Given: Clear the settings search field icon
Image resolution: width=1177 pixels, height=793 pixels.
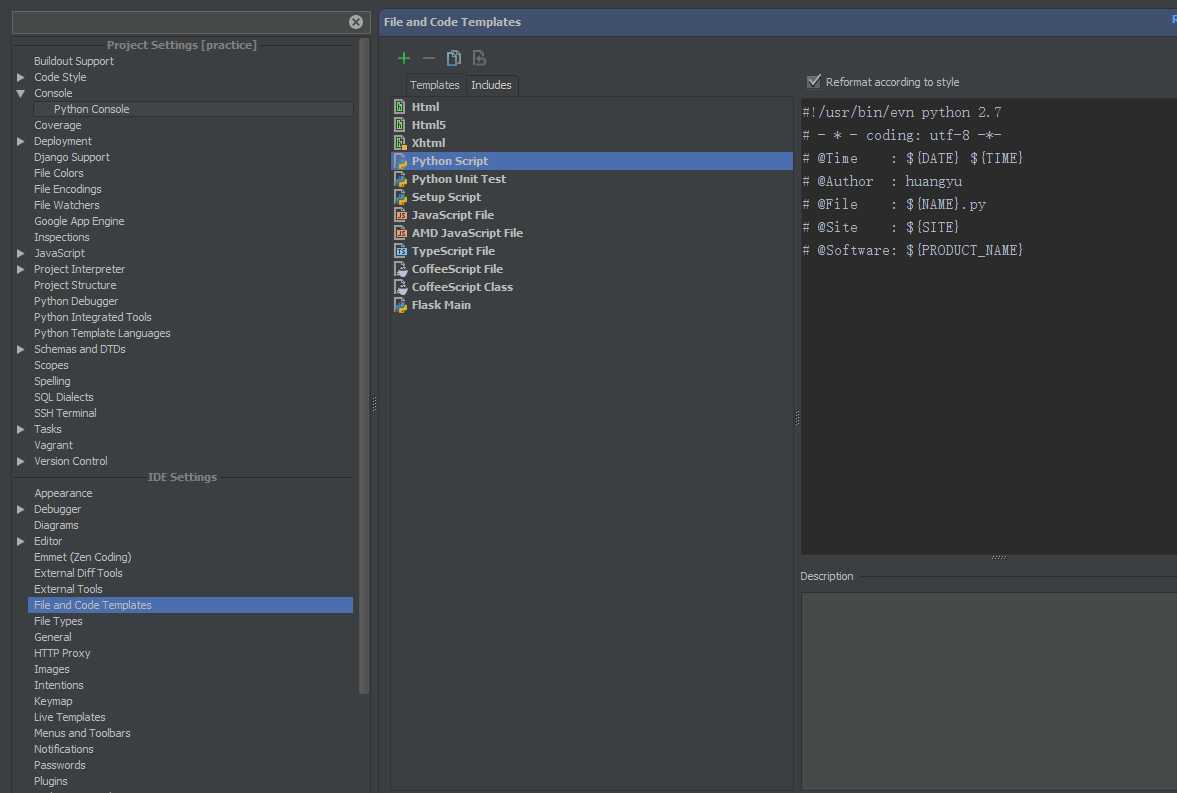Looking at the screenshot, I should point(356,22).
